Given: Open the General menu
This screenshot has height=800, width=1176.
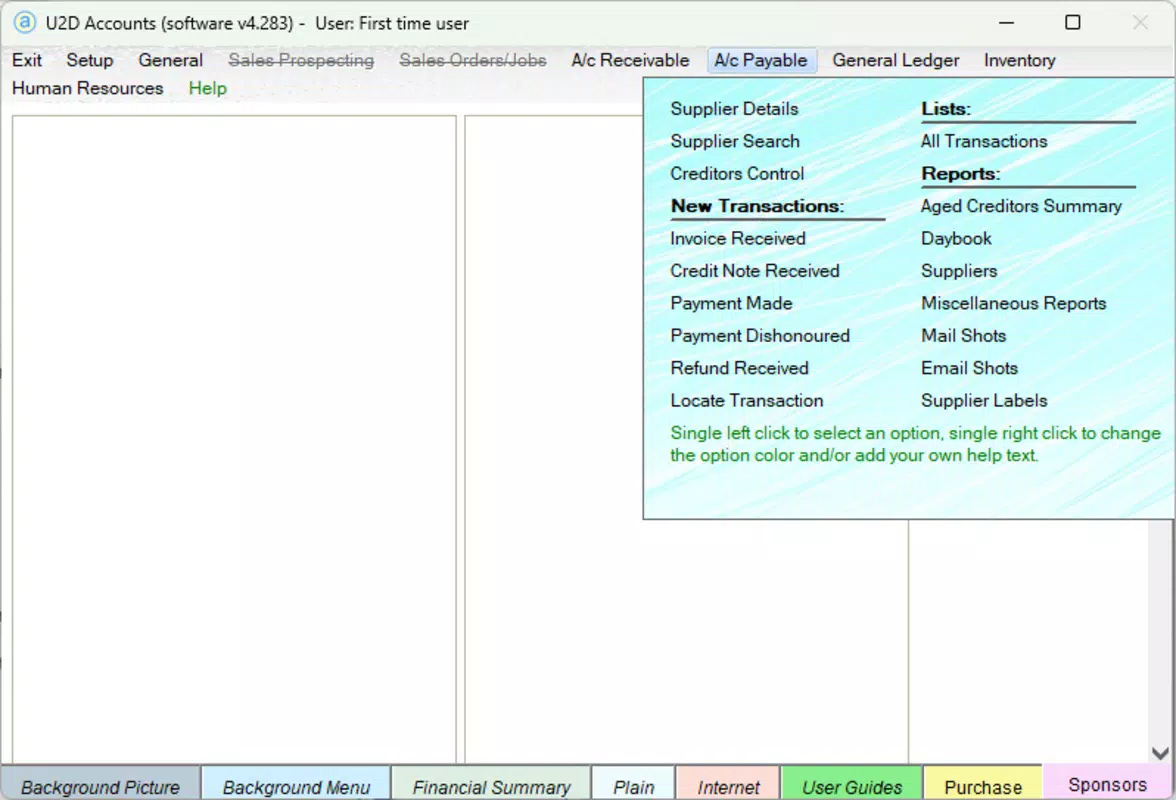Looking at the screenshot, I should pyautogui.click(x=170, y=60).
